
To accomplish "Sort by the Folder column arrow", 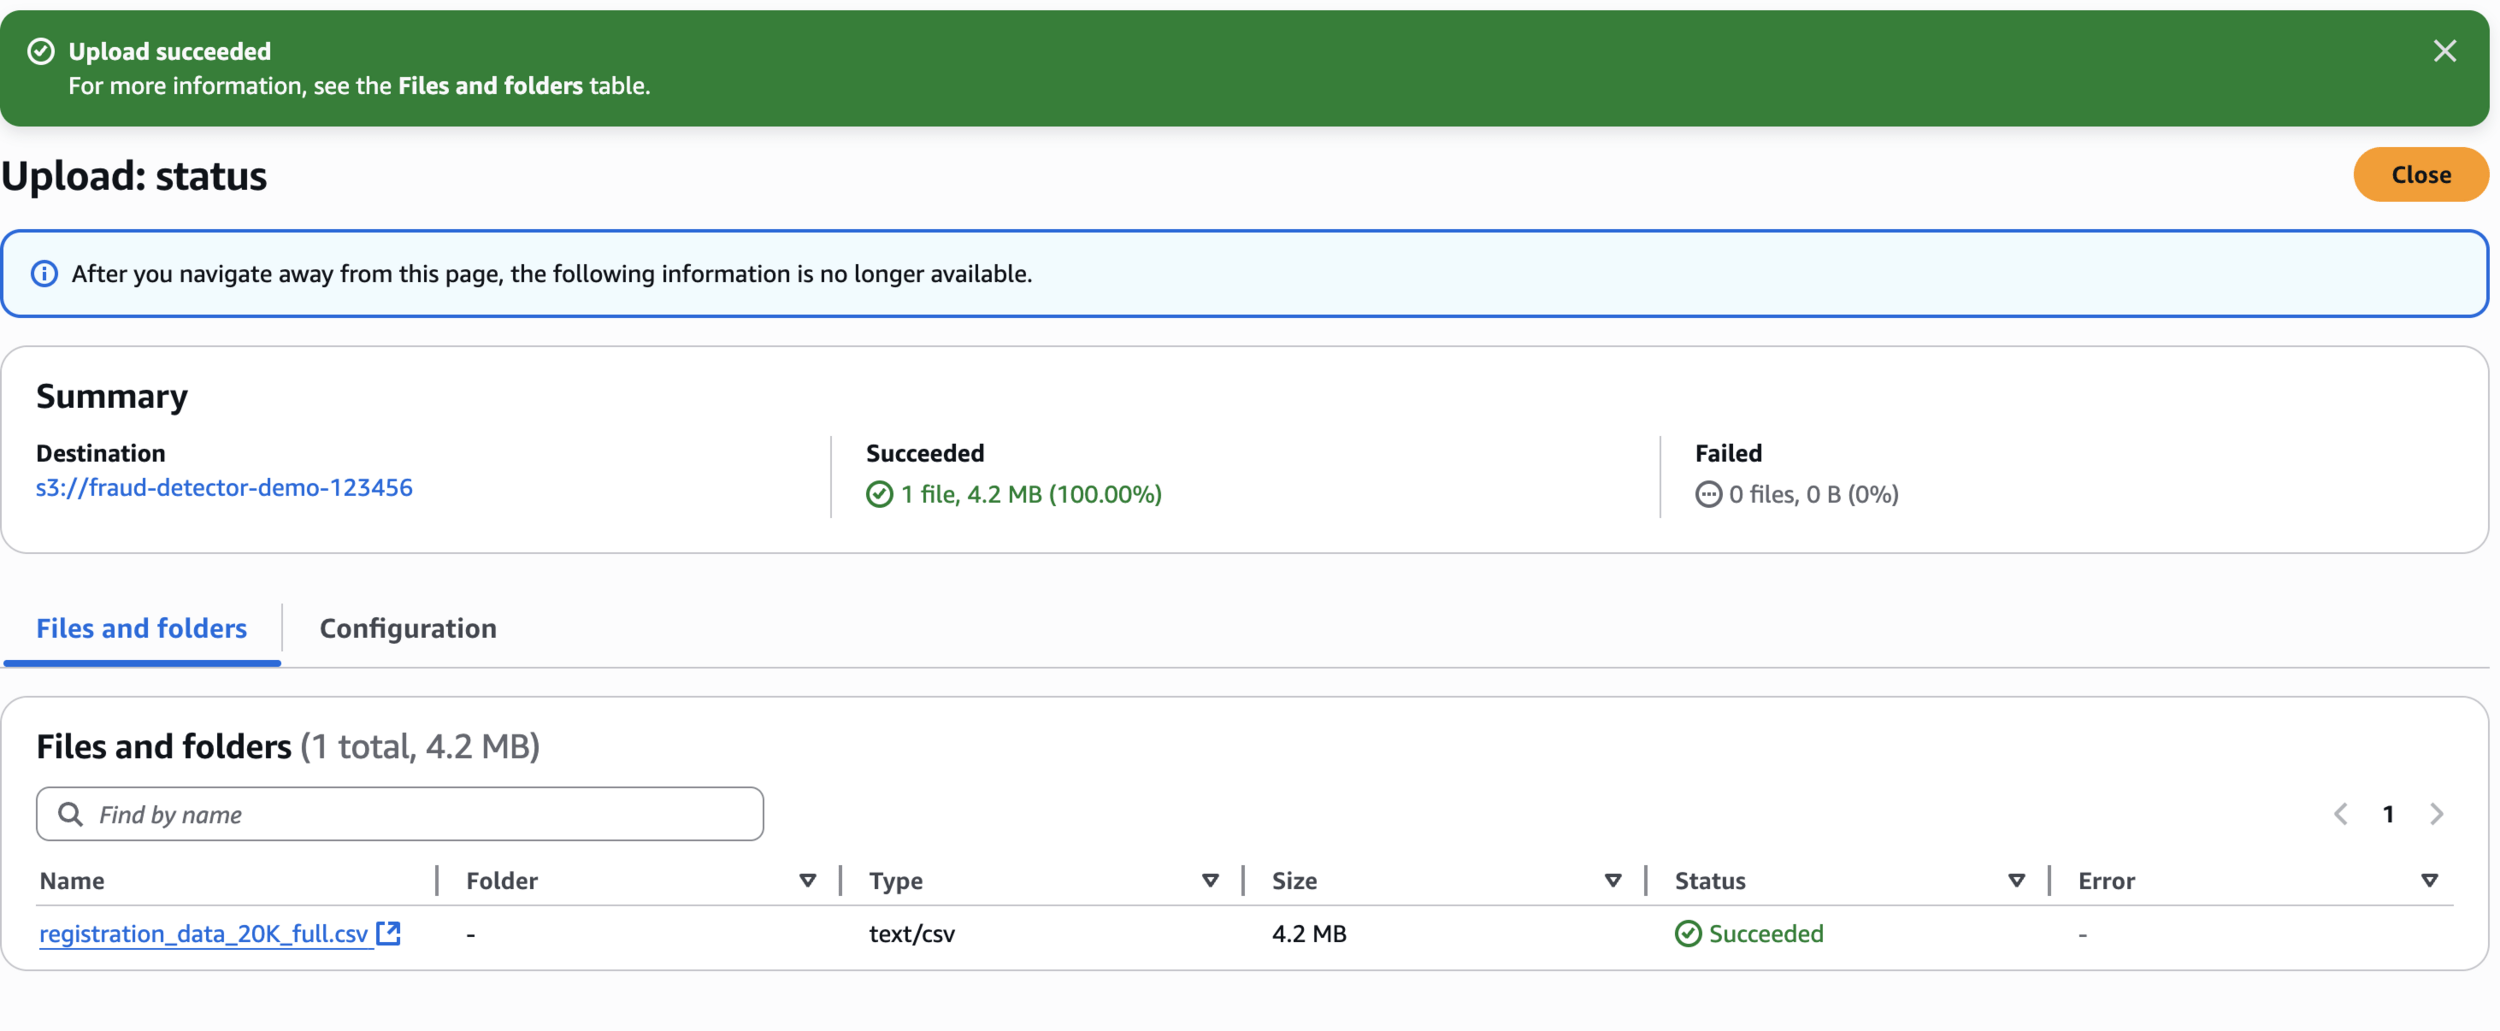I will tap(808, 881).
